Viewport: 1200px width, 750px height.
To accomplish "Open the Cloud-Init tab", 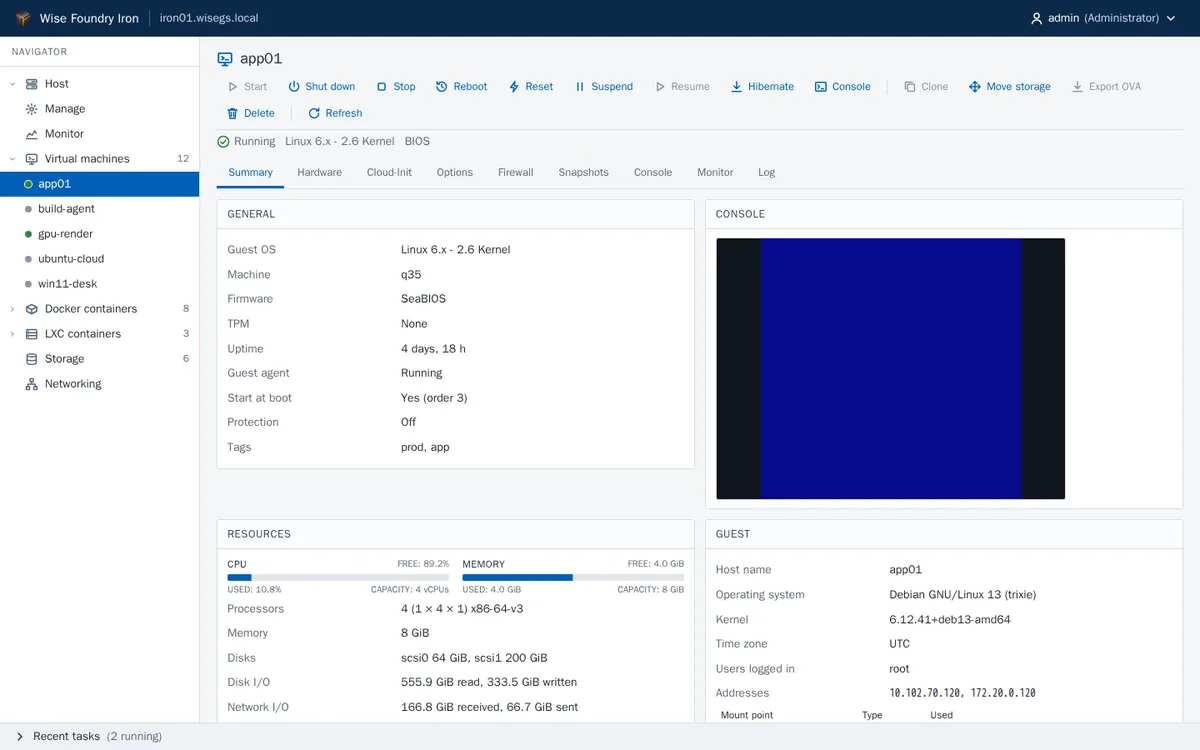I will [389, 173].
